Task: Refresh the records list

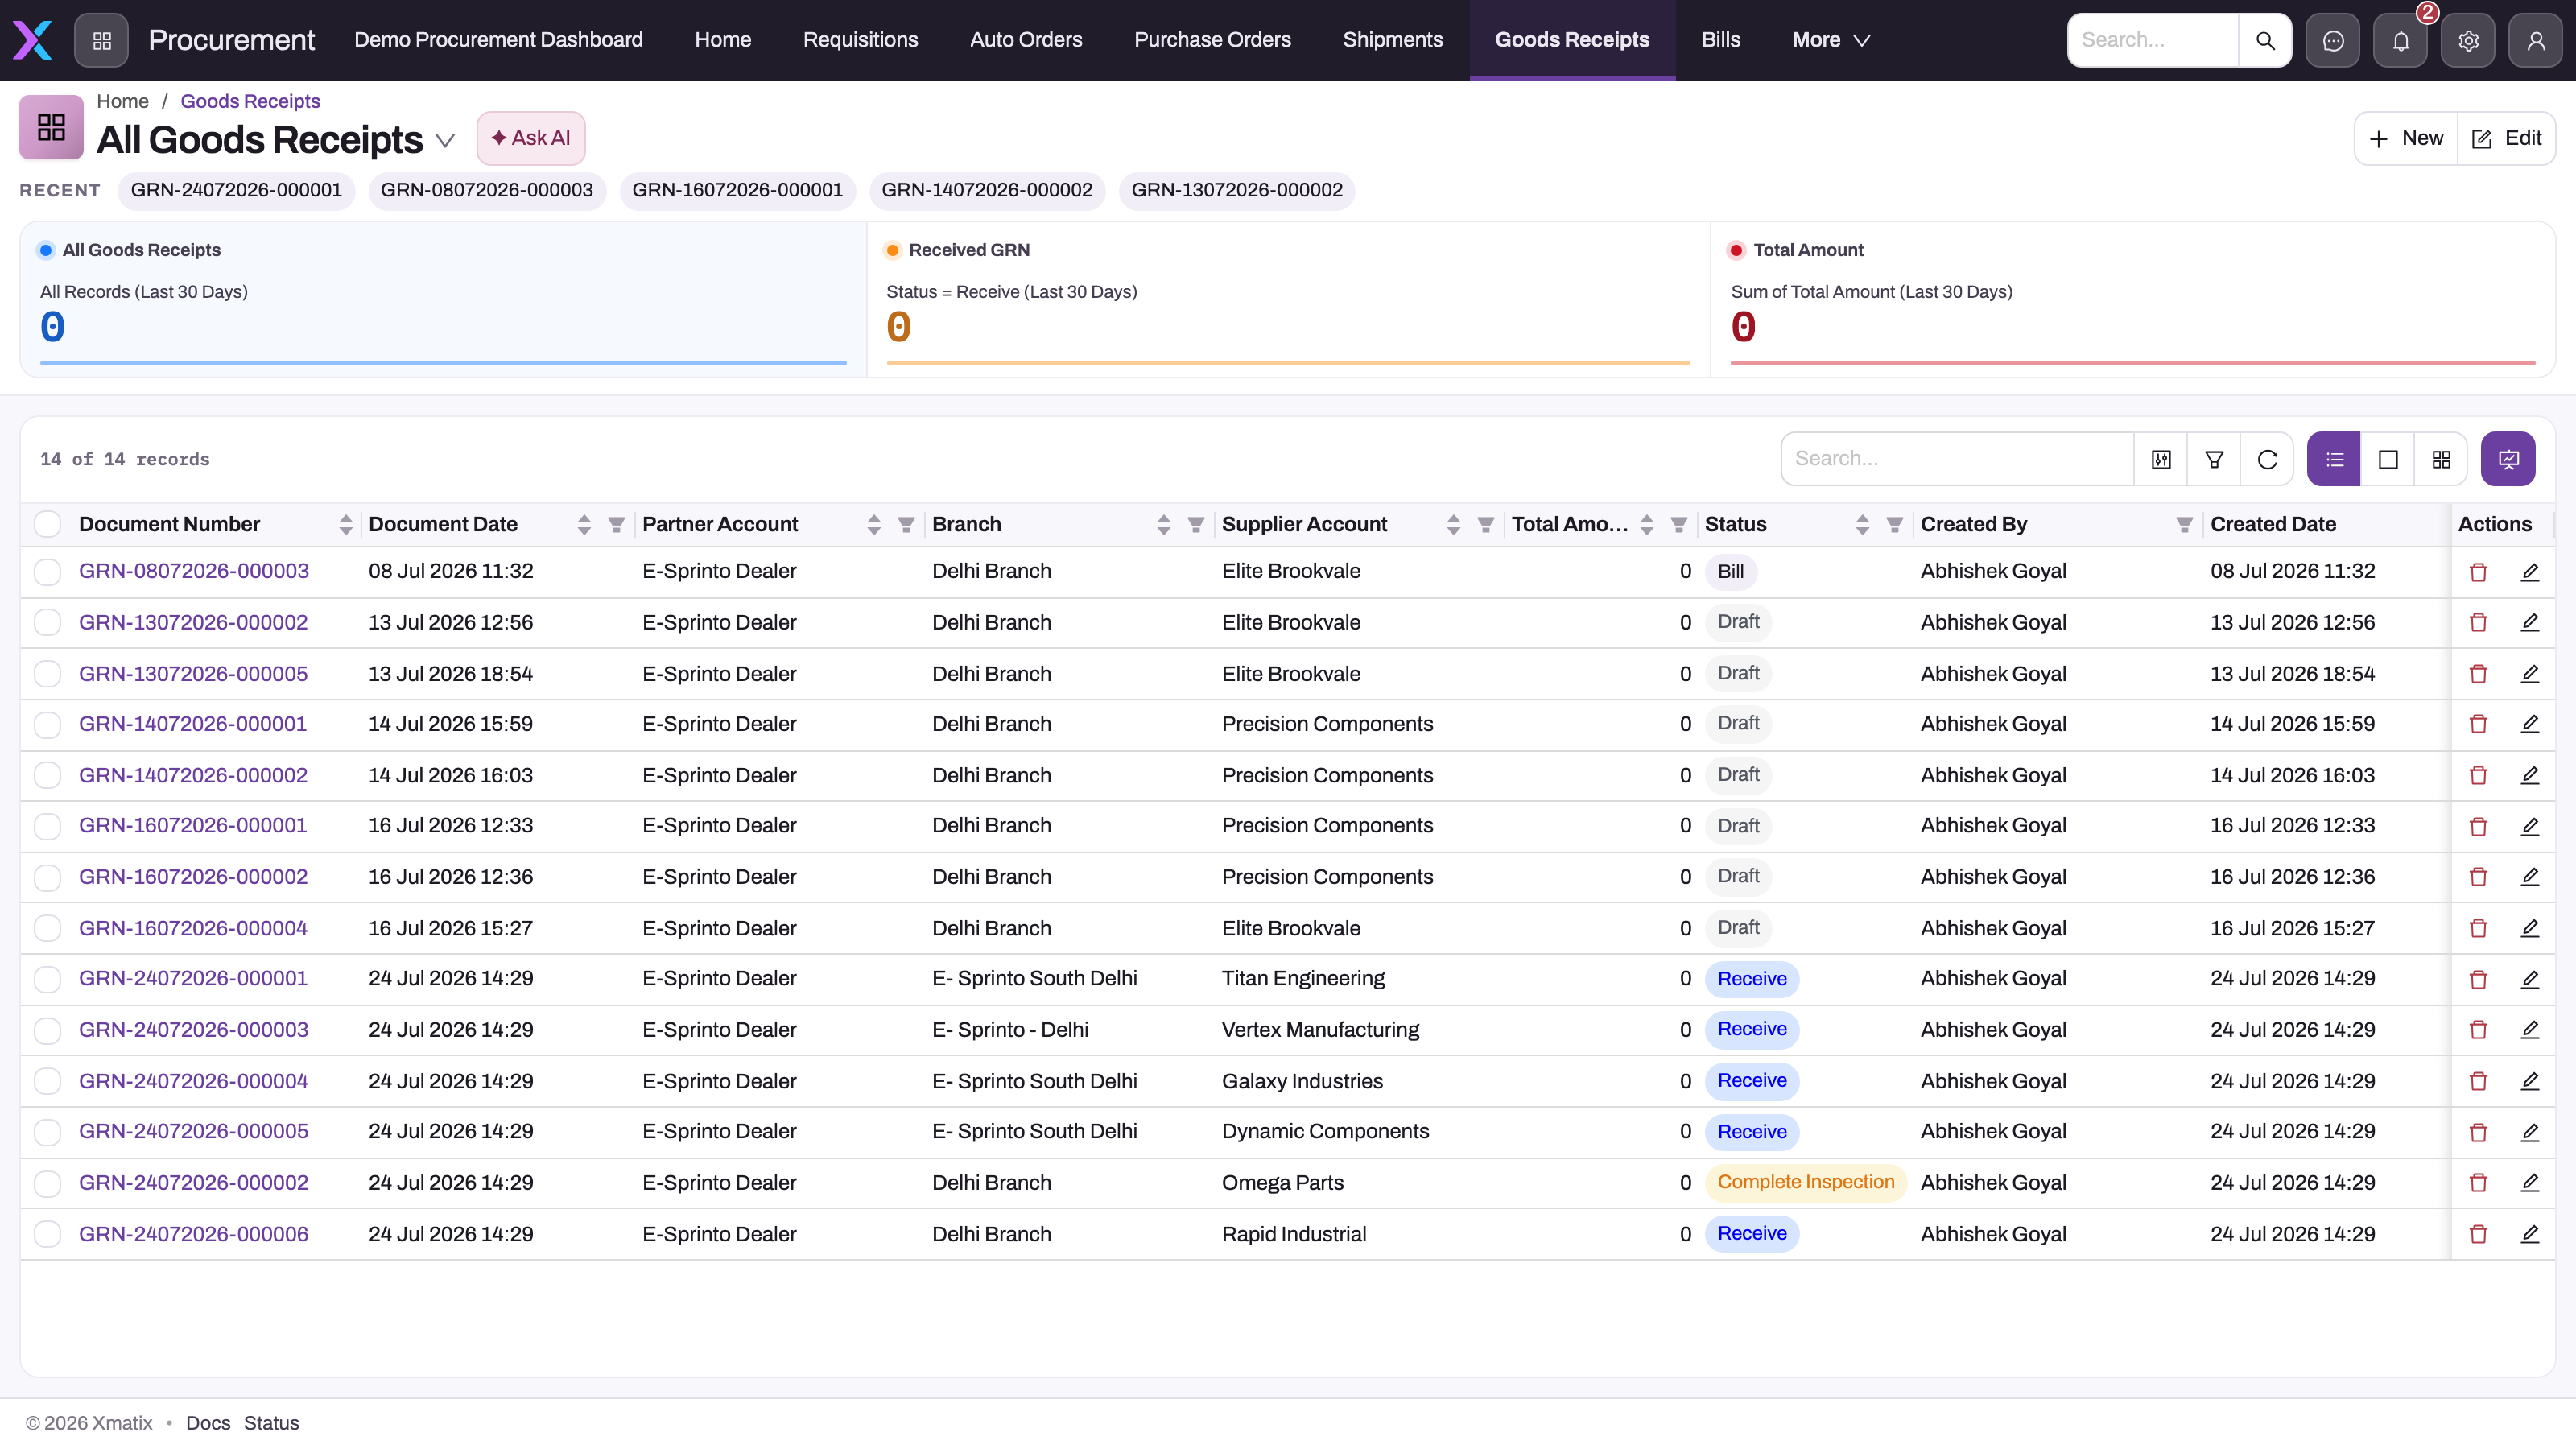Action: click(2267, 459)
